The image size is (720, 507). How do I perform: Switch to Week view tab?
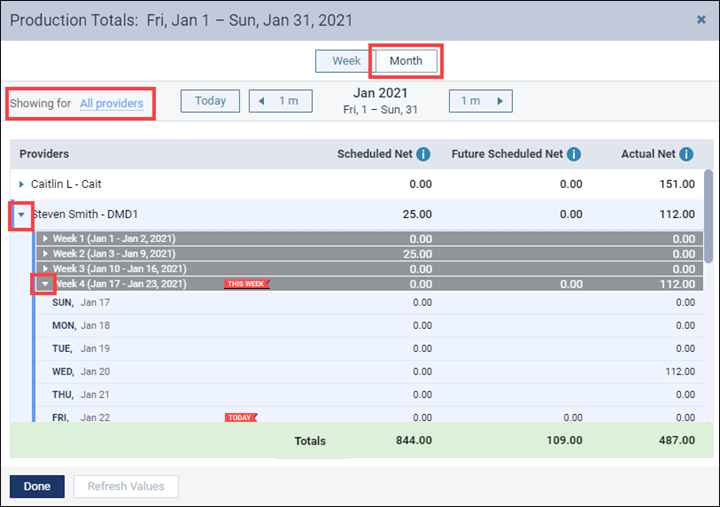click(x=346, y=61)
